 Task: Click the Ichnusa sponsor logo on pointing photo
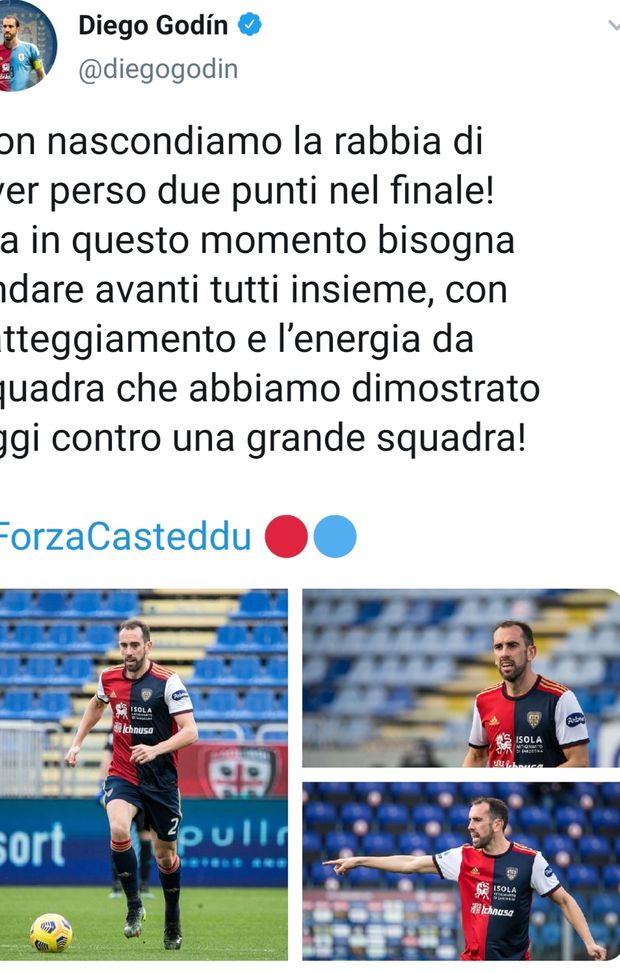click(493, 910)
